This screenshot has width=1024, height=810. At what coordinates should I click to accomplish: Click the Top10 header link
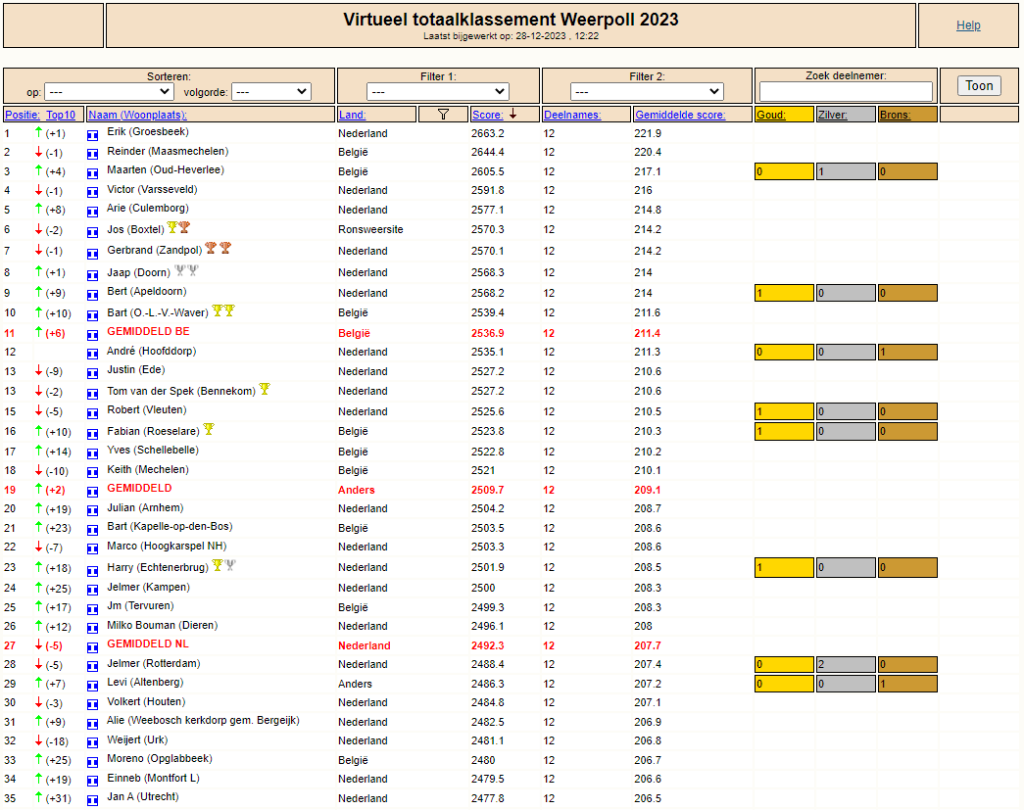pos(61,115)
